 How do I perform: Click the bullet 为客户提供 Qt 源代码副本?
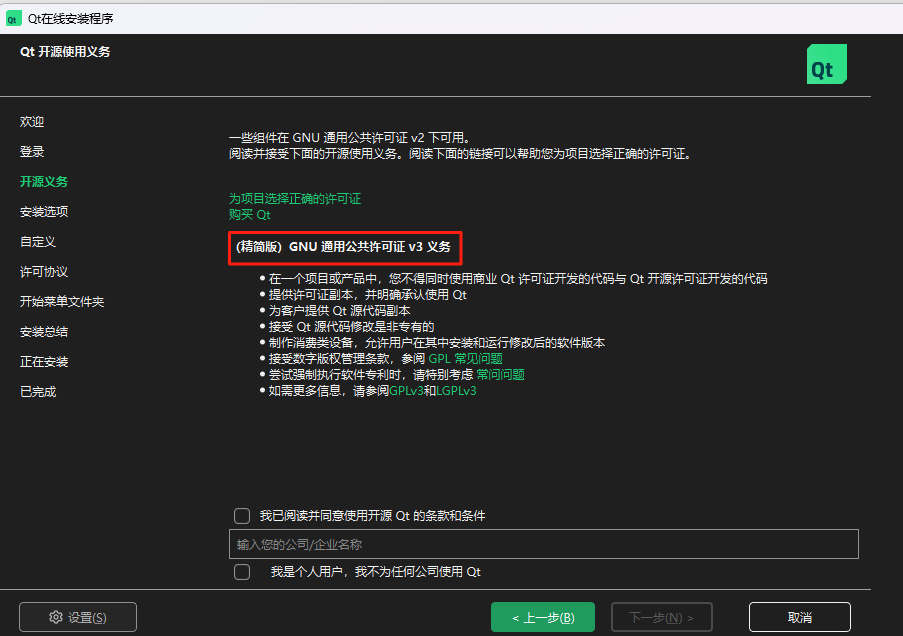point(339,311)
